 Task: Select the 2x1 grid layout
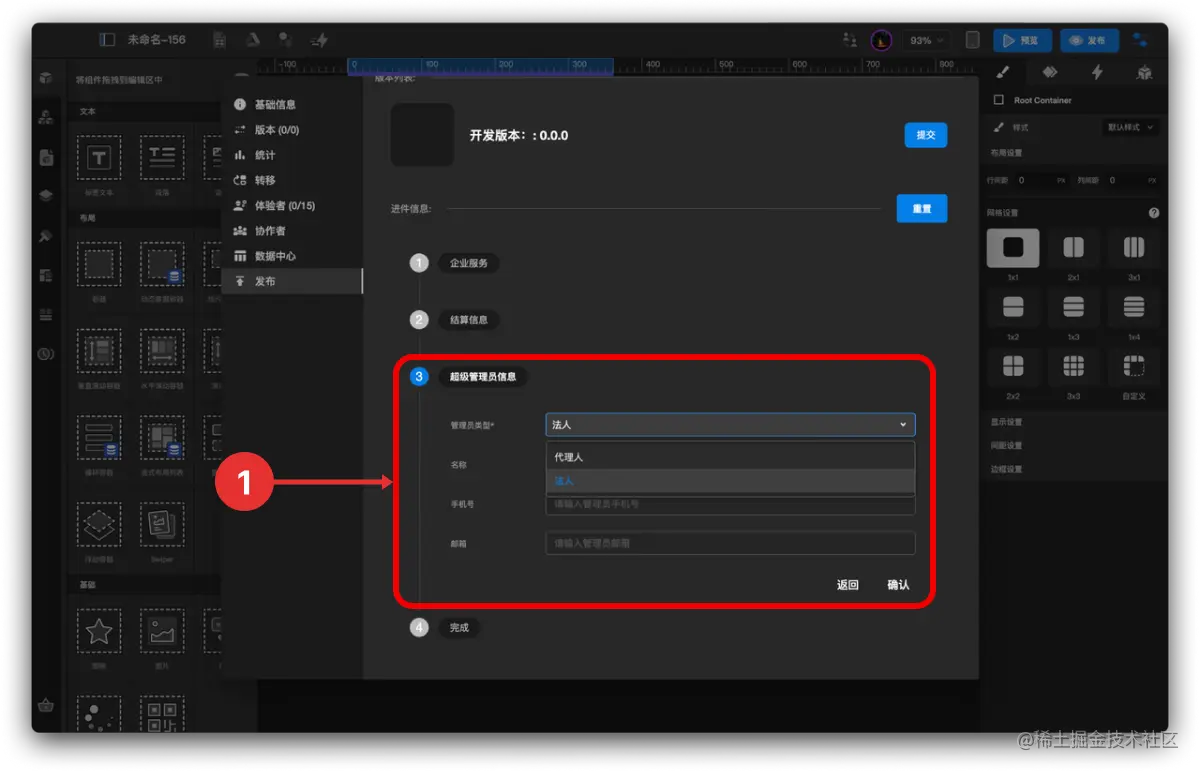point(1073,248)
